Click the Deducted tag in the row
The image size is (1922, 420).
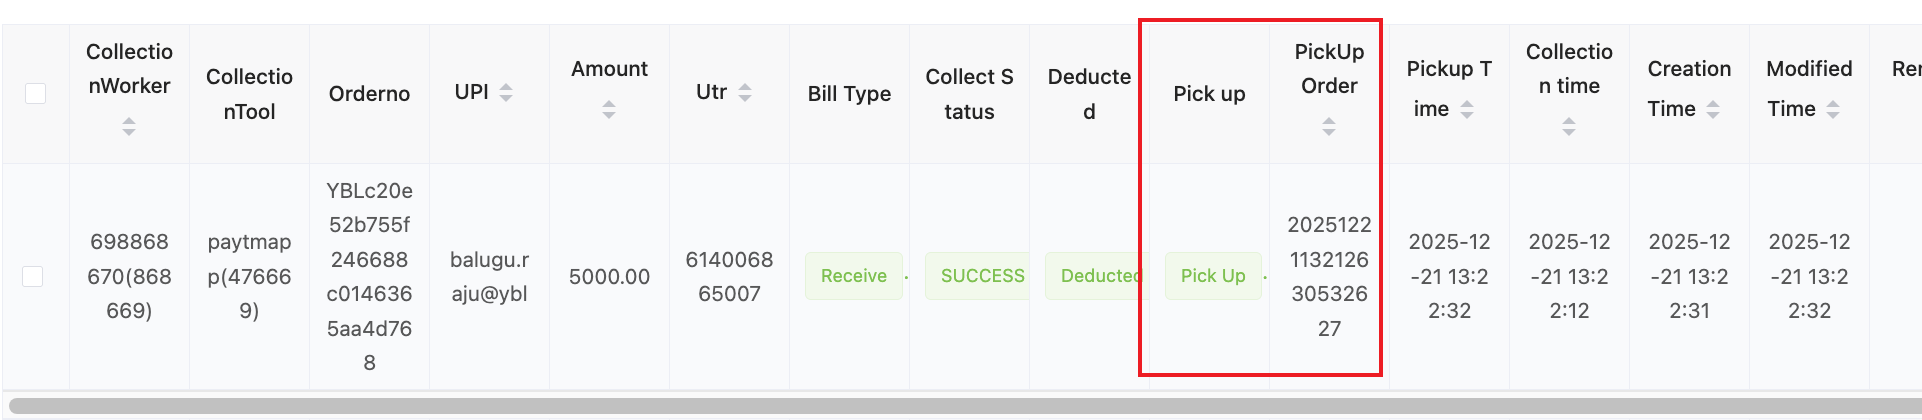click(1095, 276)
